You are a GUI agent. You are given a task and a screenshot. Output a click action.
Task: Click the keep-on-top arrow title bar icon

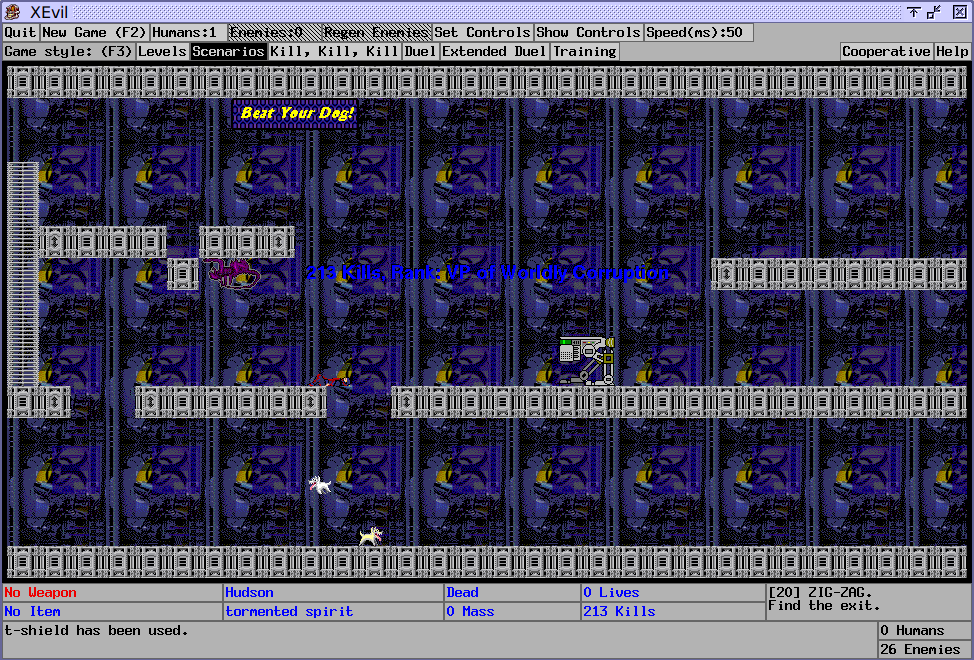[x=913, y=12]
